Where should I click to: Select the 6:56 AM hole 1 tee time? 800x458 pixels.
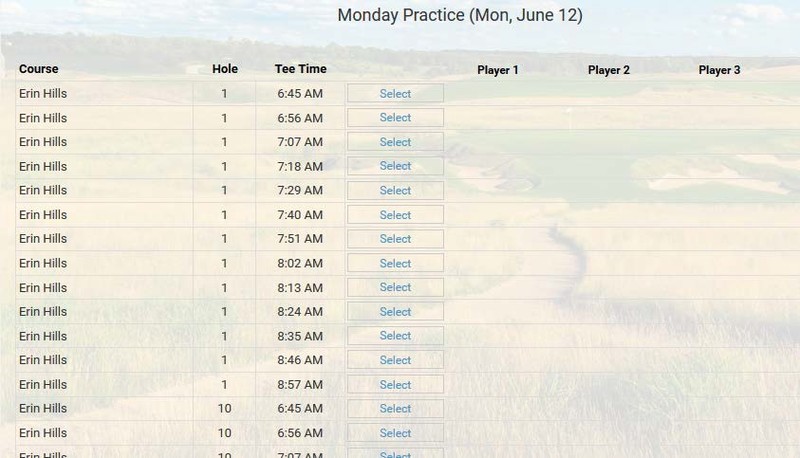coord(395,118)
